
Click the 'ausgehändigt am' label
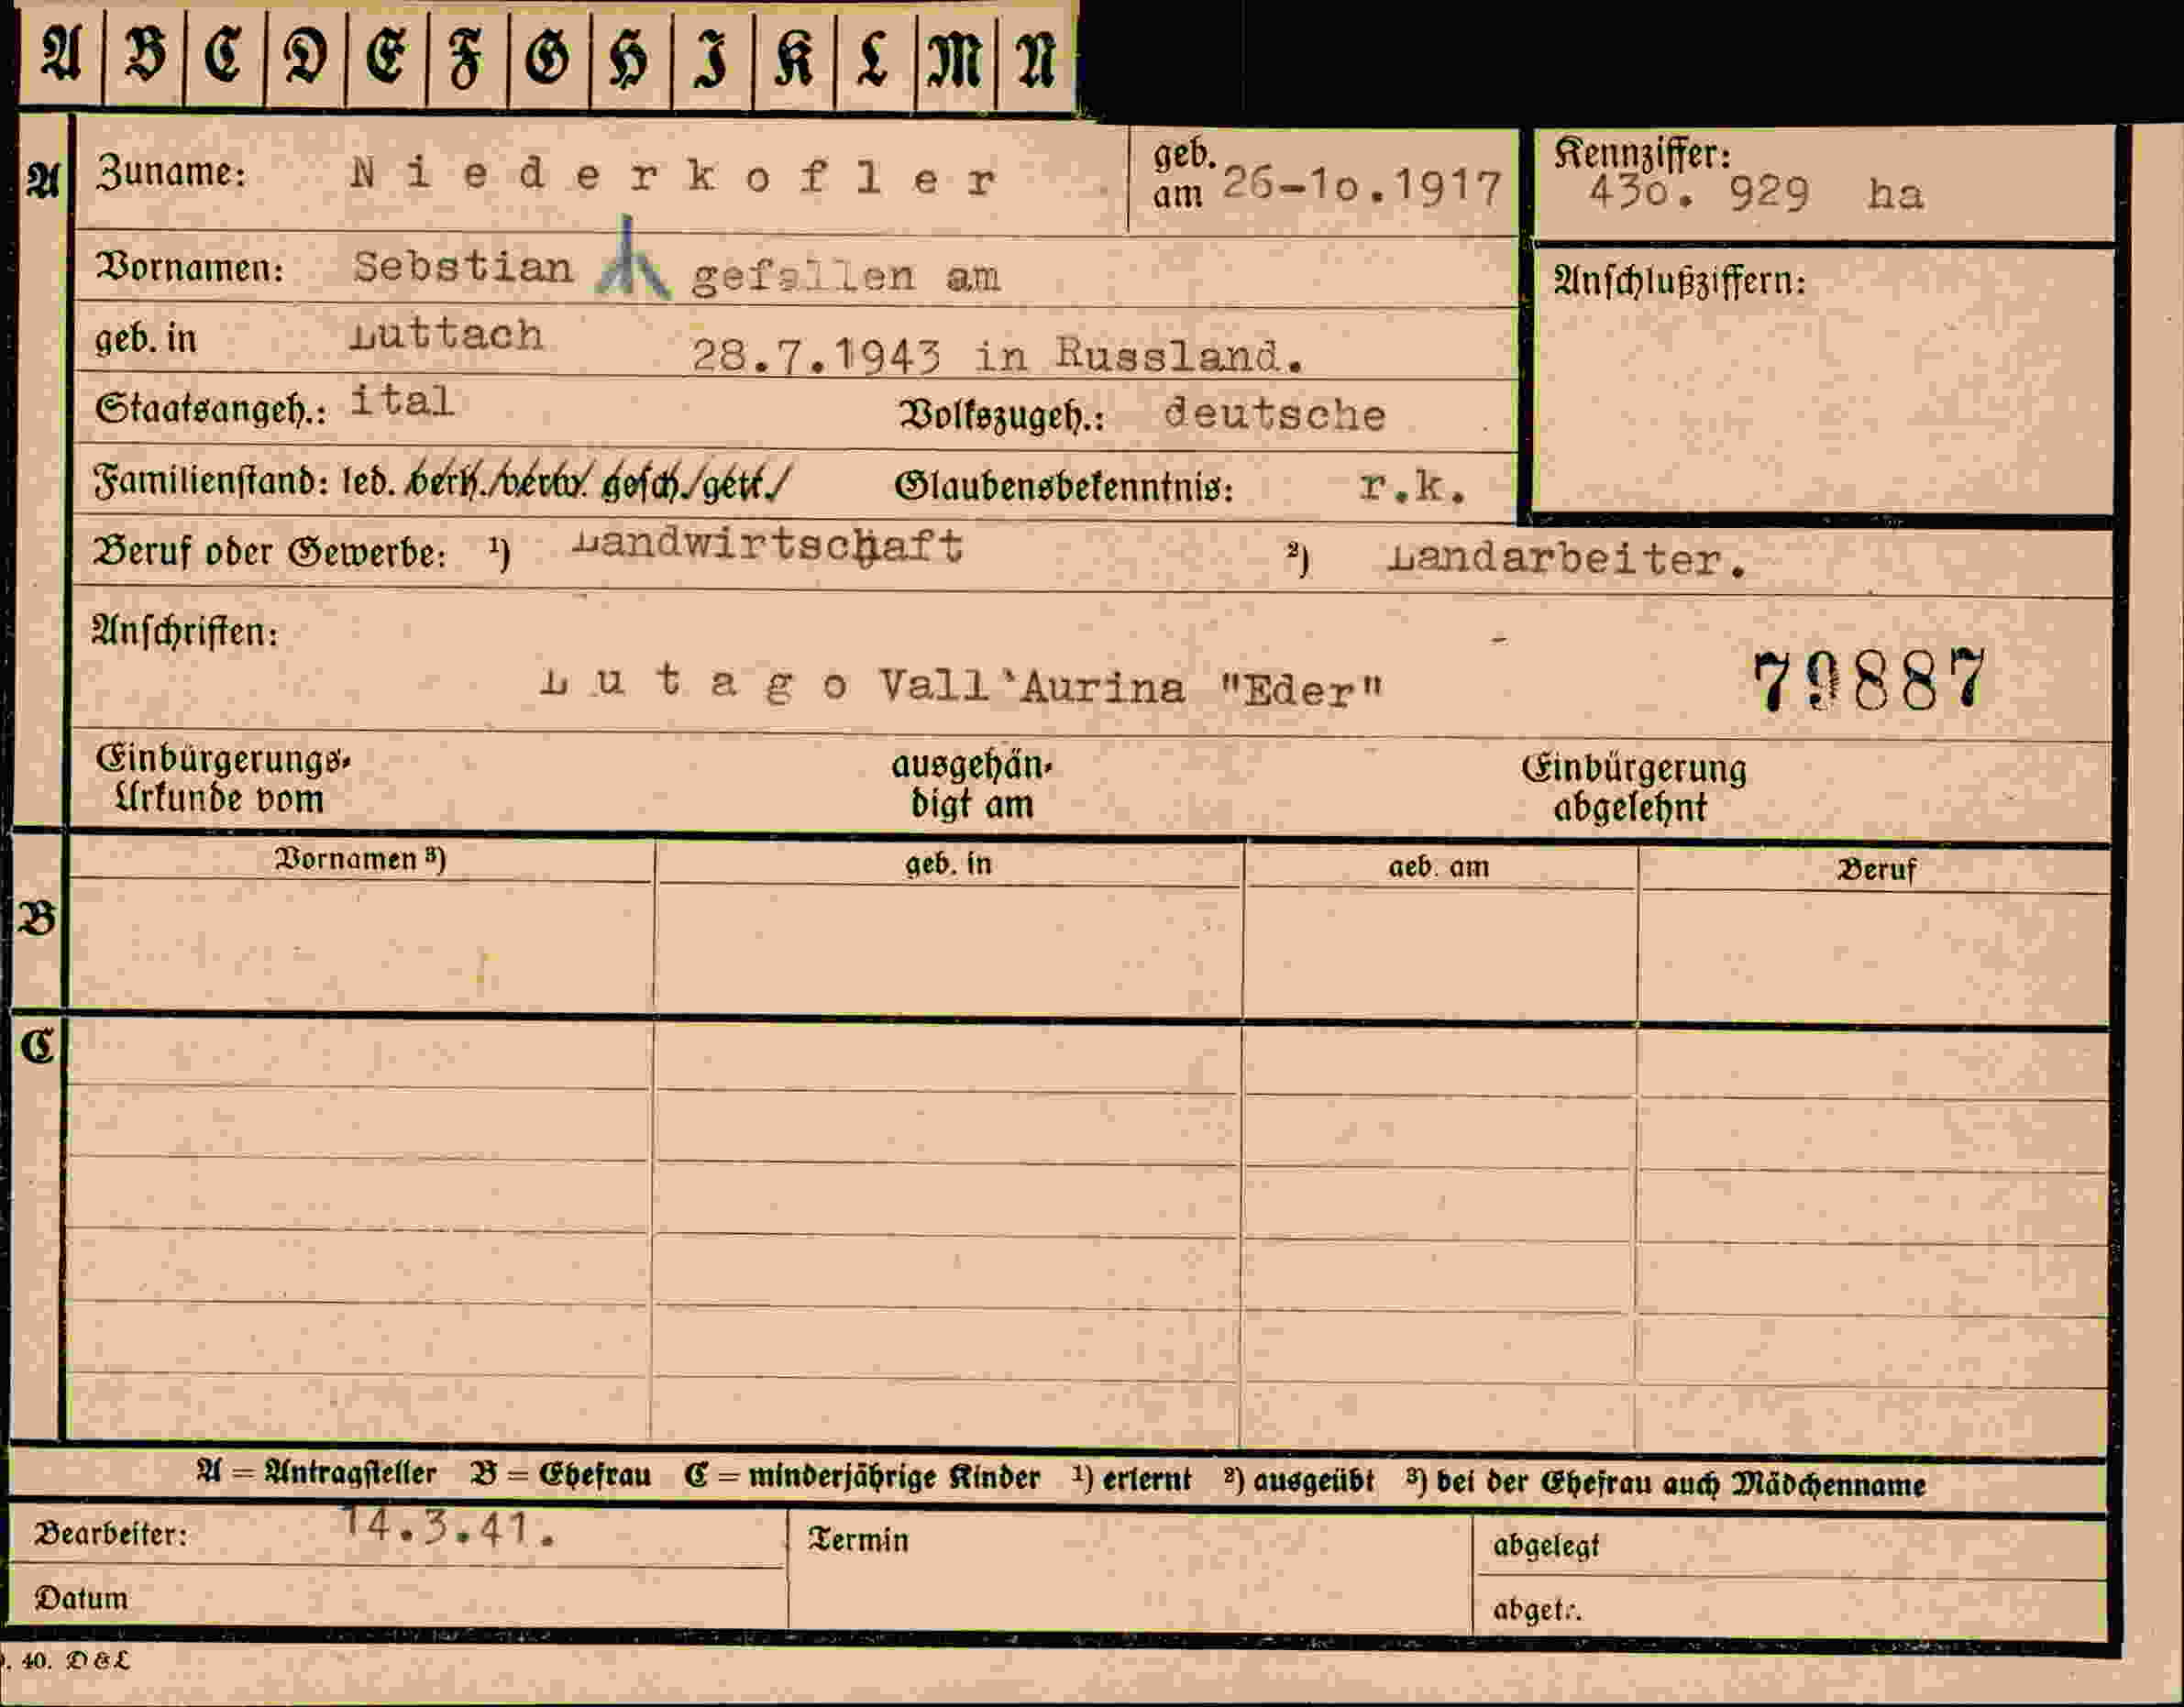[x=972, y=785]
